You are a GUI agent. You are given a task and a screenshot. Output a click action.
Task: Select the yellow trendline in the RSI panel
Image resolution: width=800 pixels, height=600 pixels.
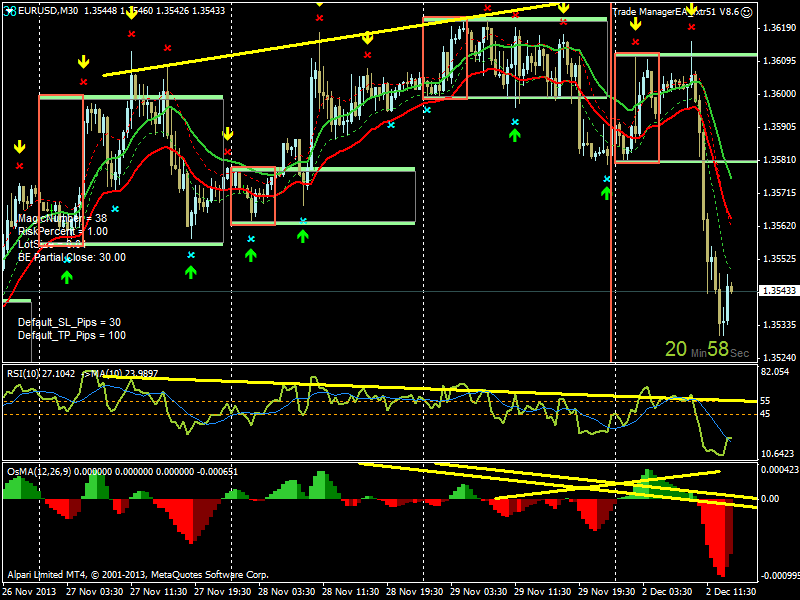click(429, 389)
